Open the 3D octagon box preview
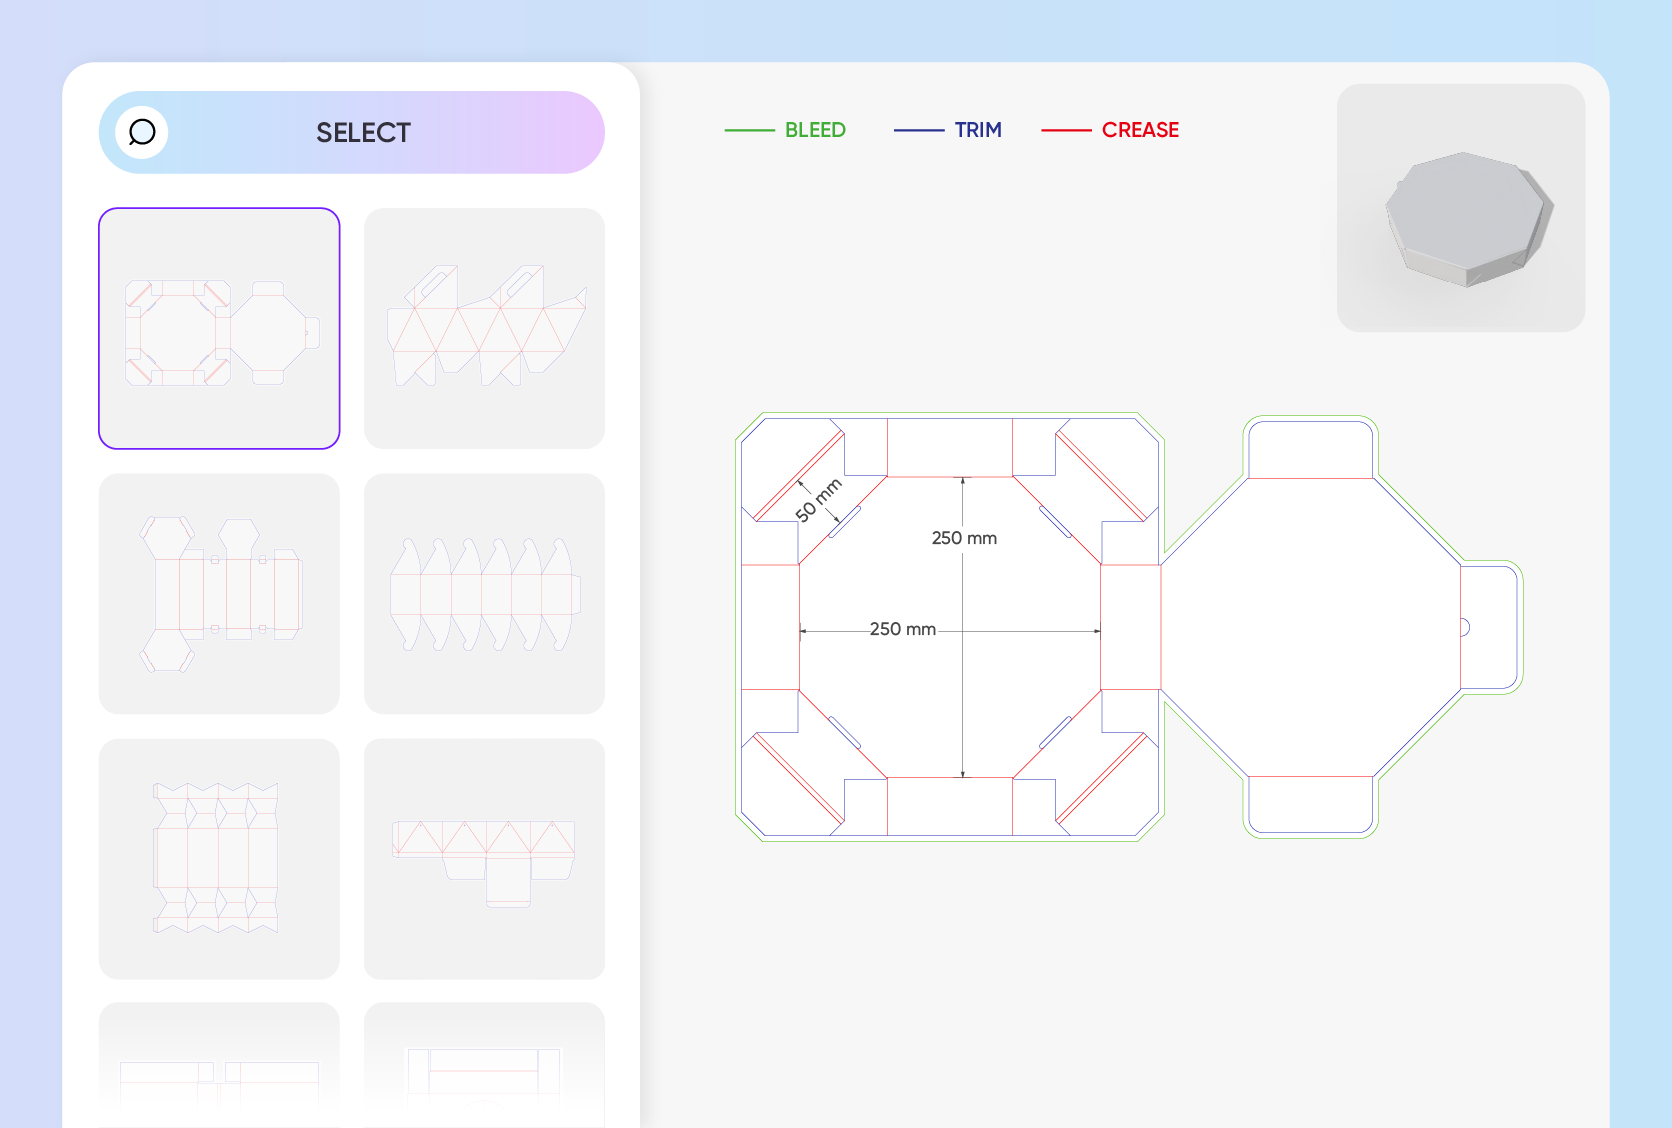Viewport: 1672px width, 1128px height. coord(1461,208)
